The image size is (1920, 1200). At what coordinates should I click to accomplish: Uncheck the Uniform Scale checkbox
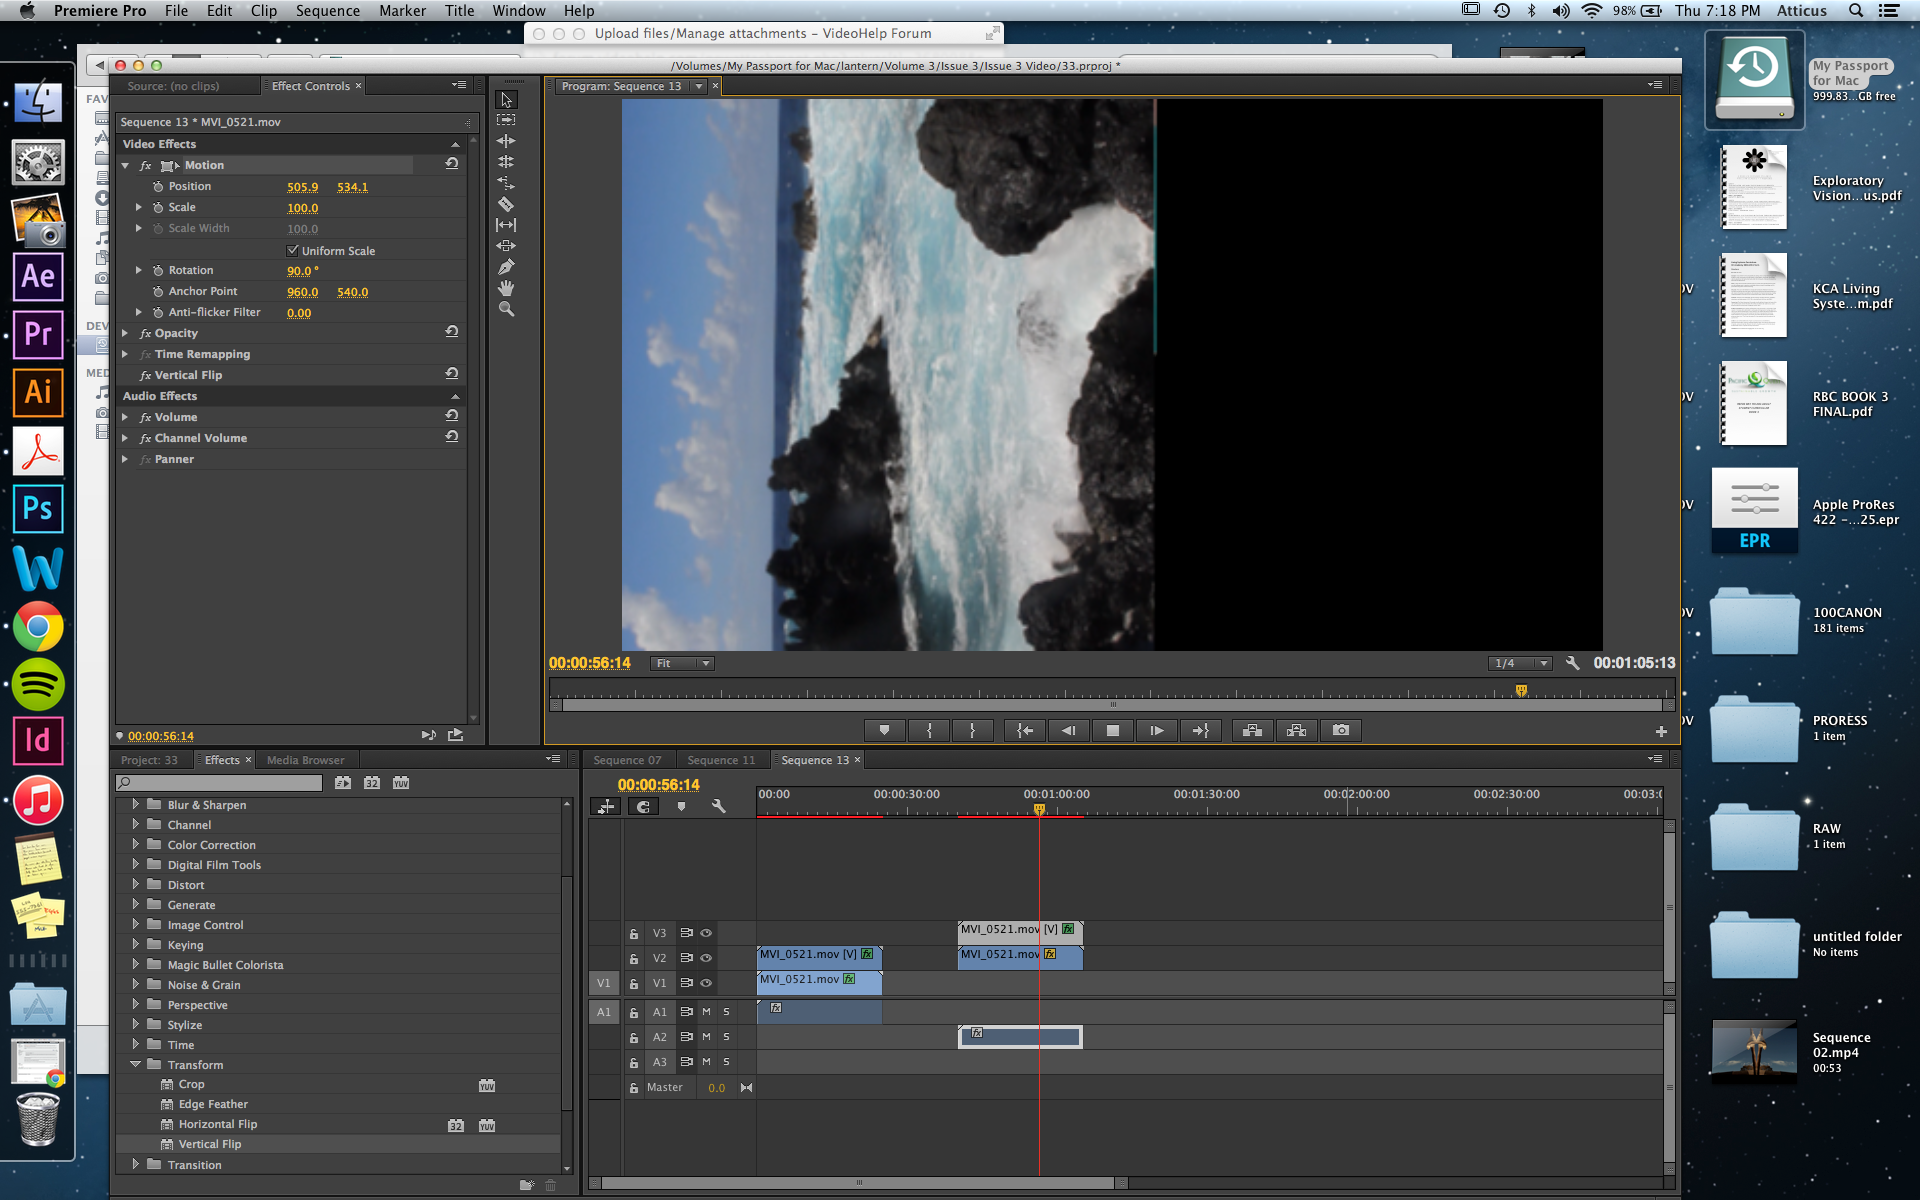click(x=293, y=250)
